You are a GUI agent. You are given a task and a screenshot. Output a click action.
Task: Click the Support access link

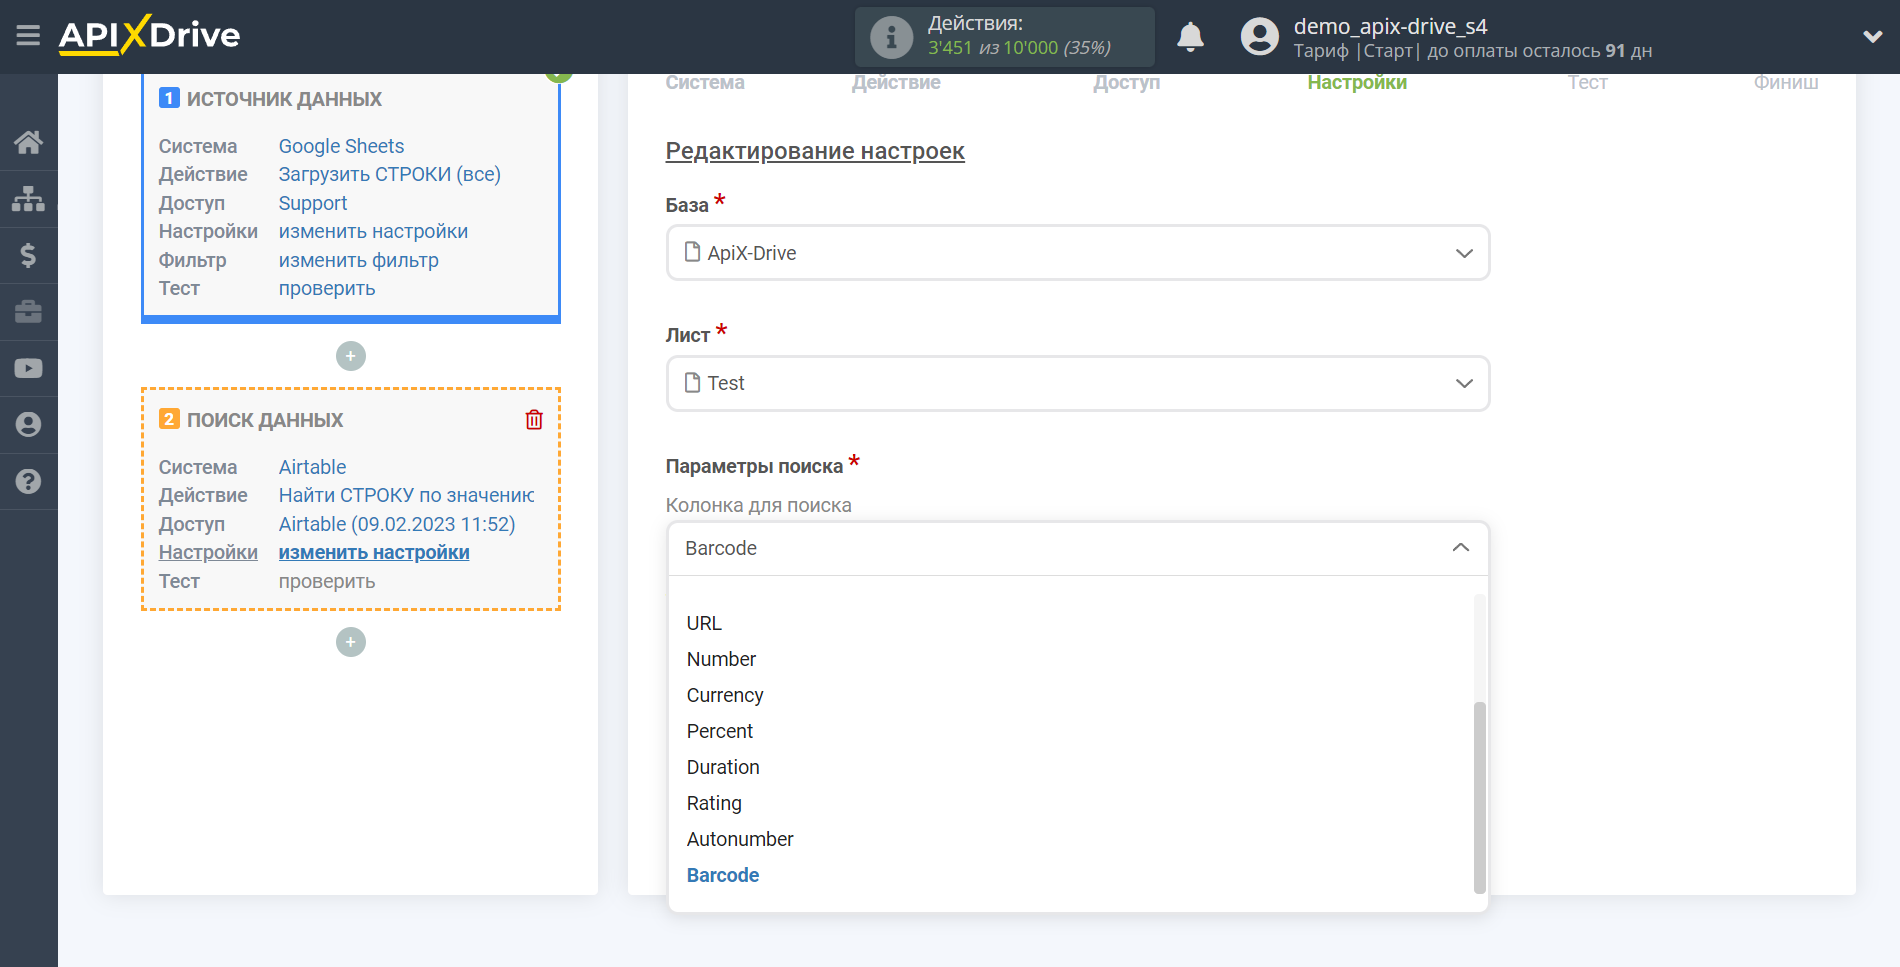(x=313, y=203)
